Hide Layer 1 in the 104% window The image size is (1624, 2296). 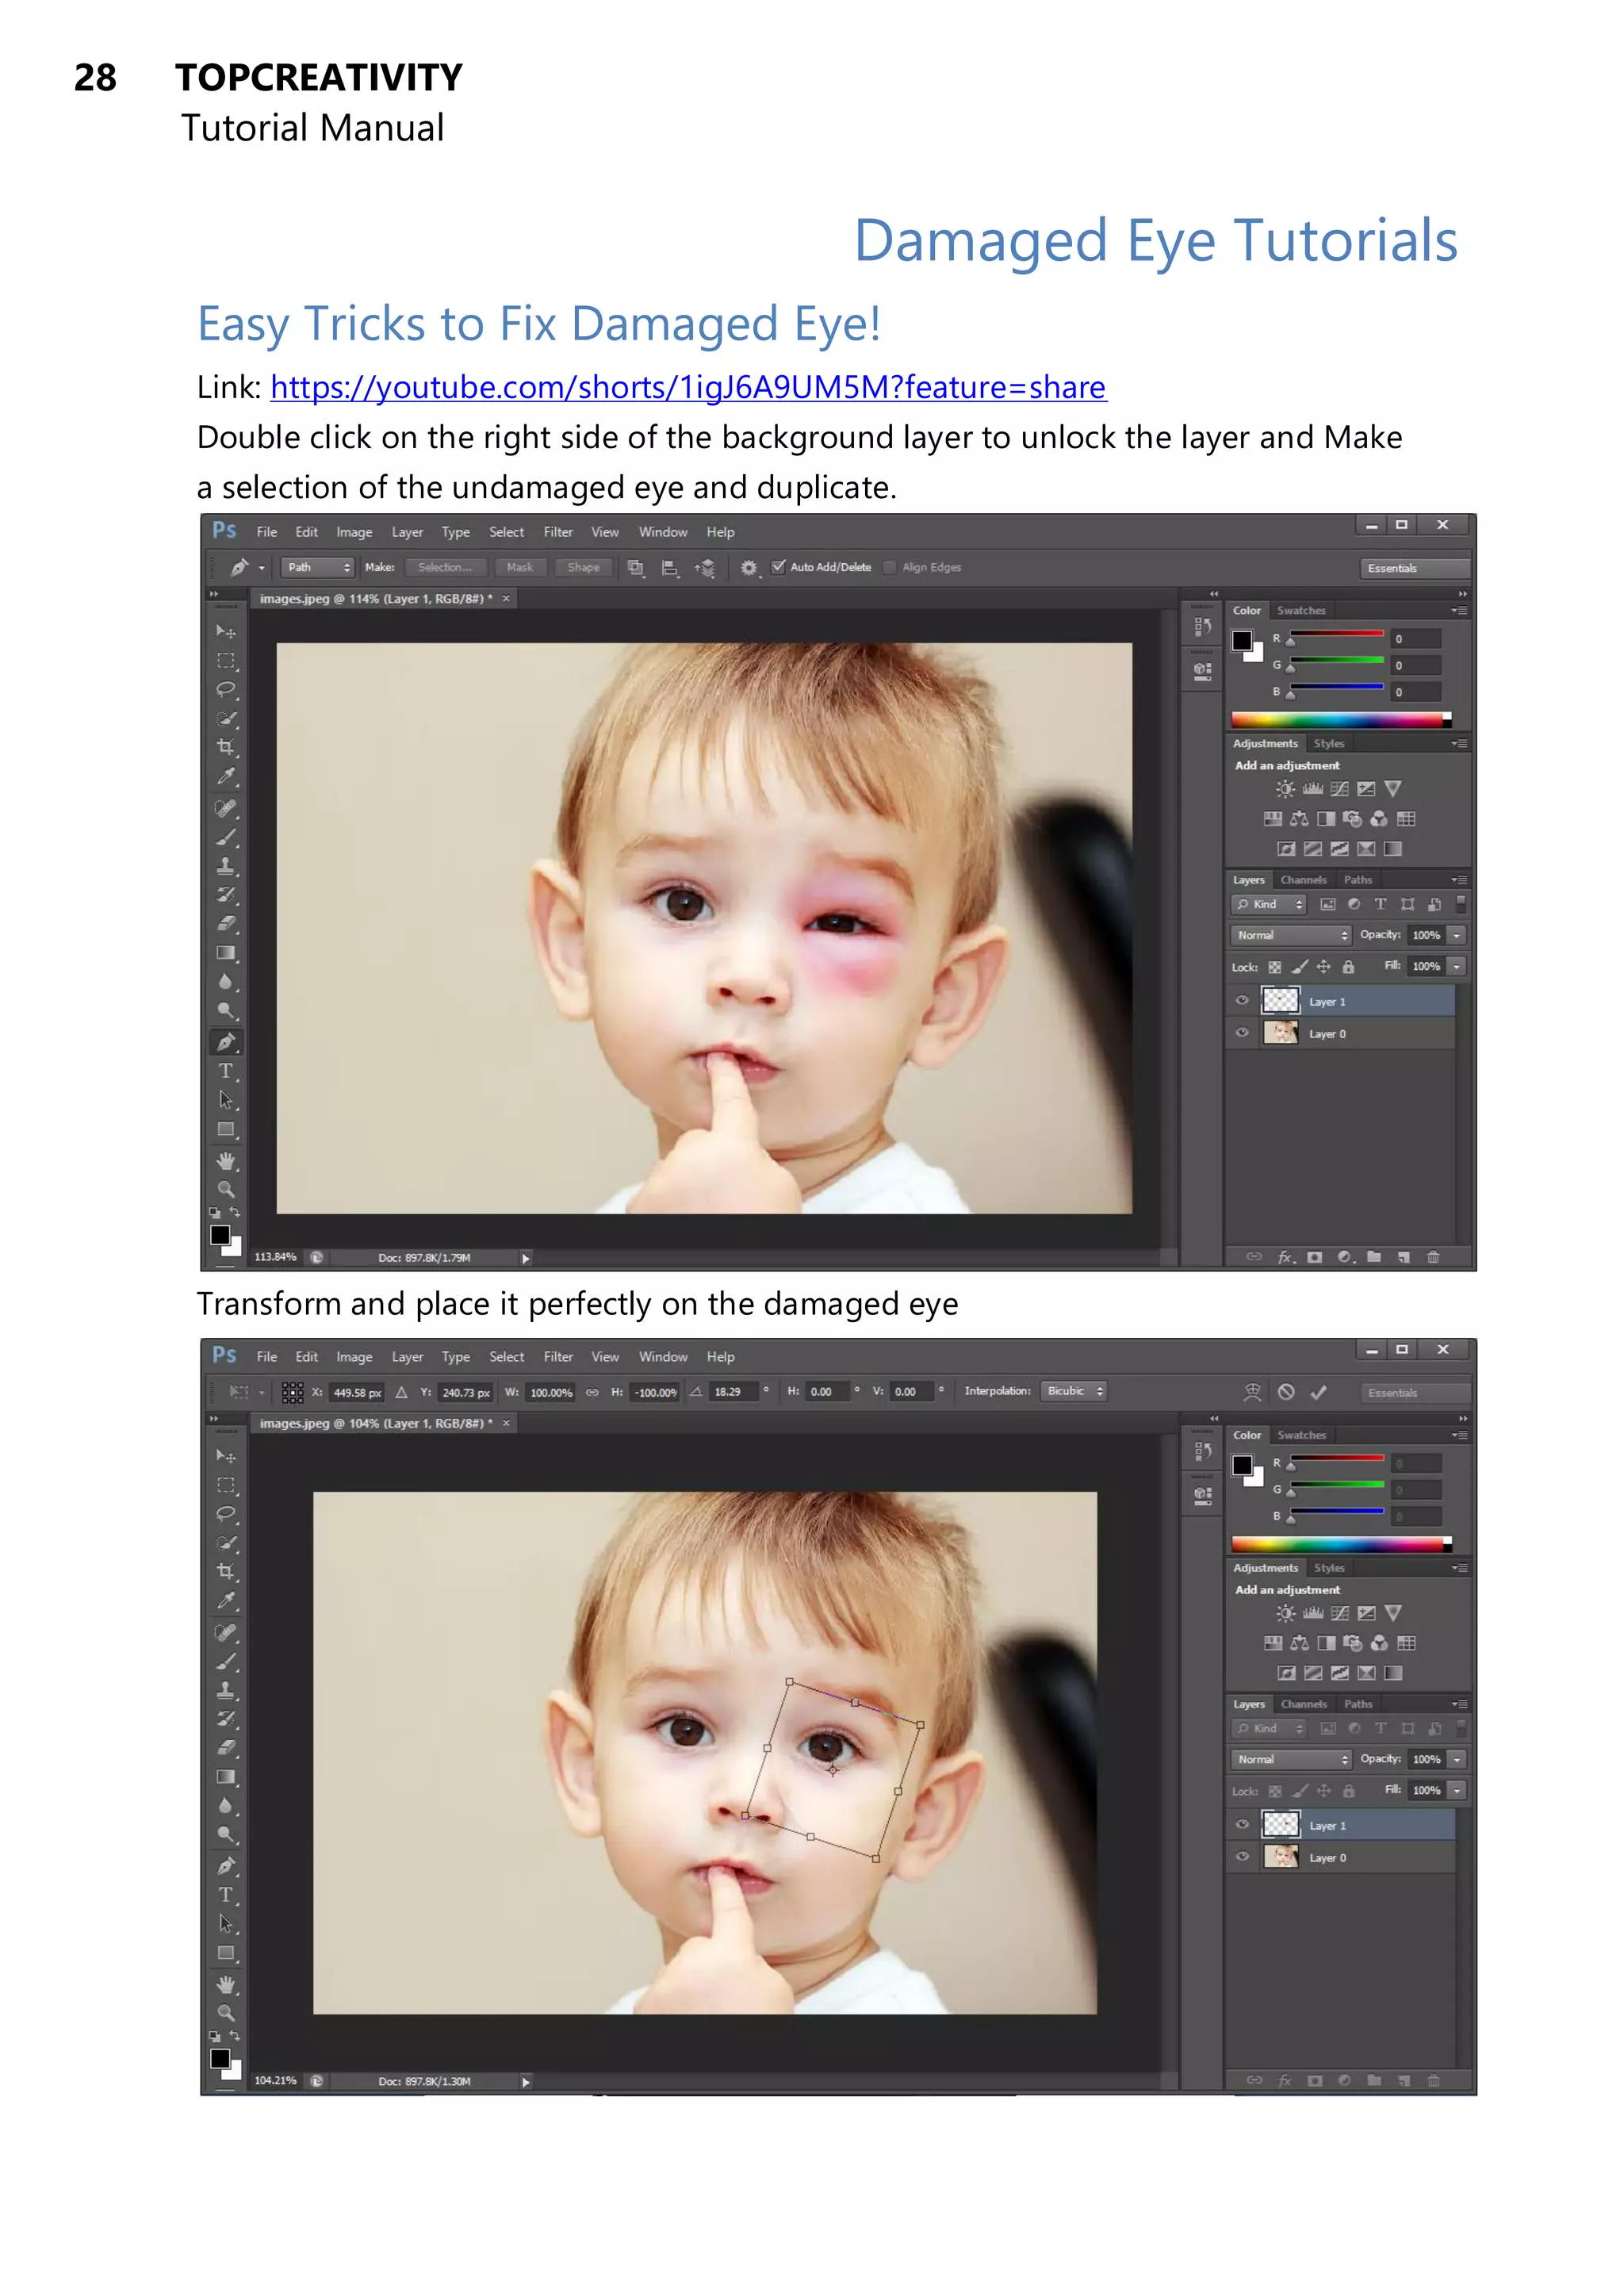coord(1242,1825)
